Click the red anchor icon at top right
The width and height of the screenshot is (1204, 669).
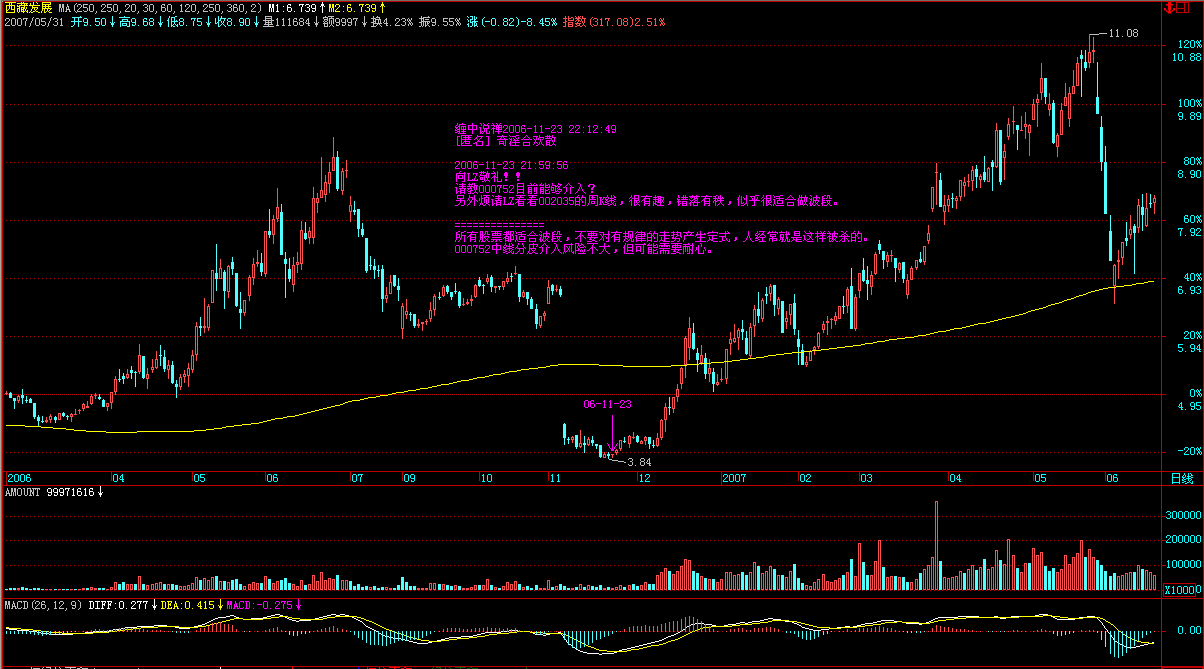click(x=1169, y=8)
